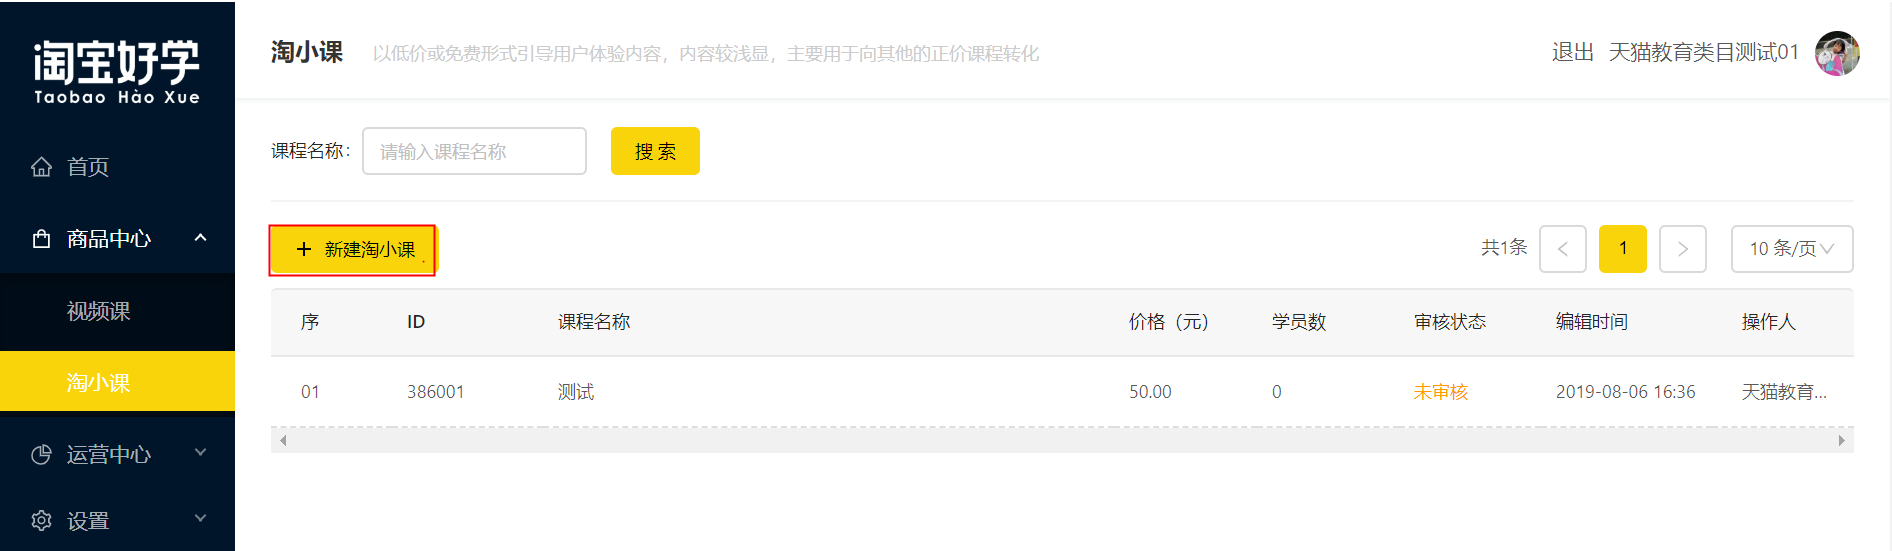The image size is (1892, 551).
Task: Select the 淘小课 sidebar item
Action: pos(117,382)
